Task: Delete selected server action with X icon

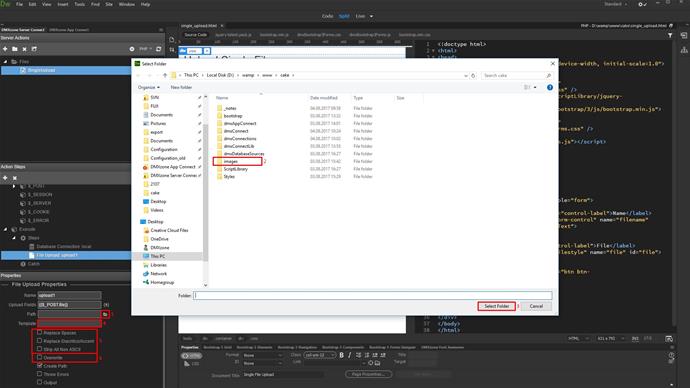Action: (x=25, y=49)
